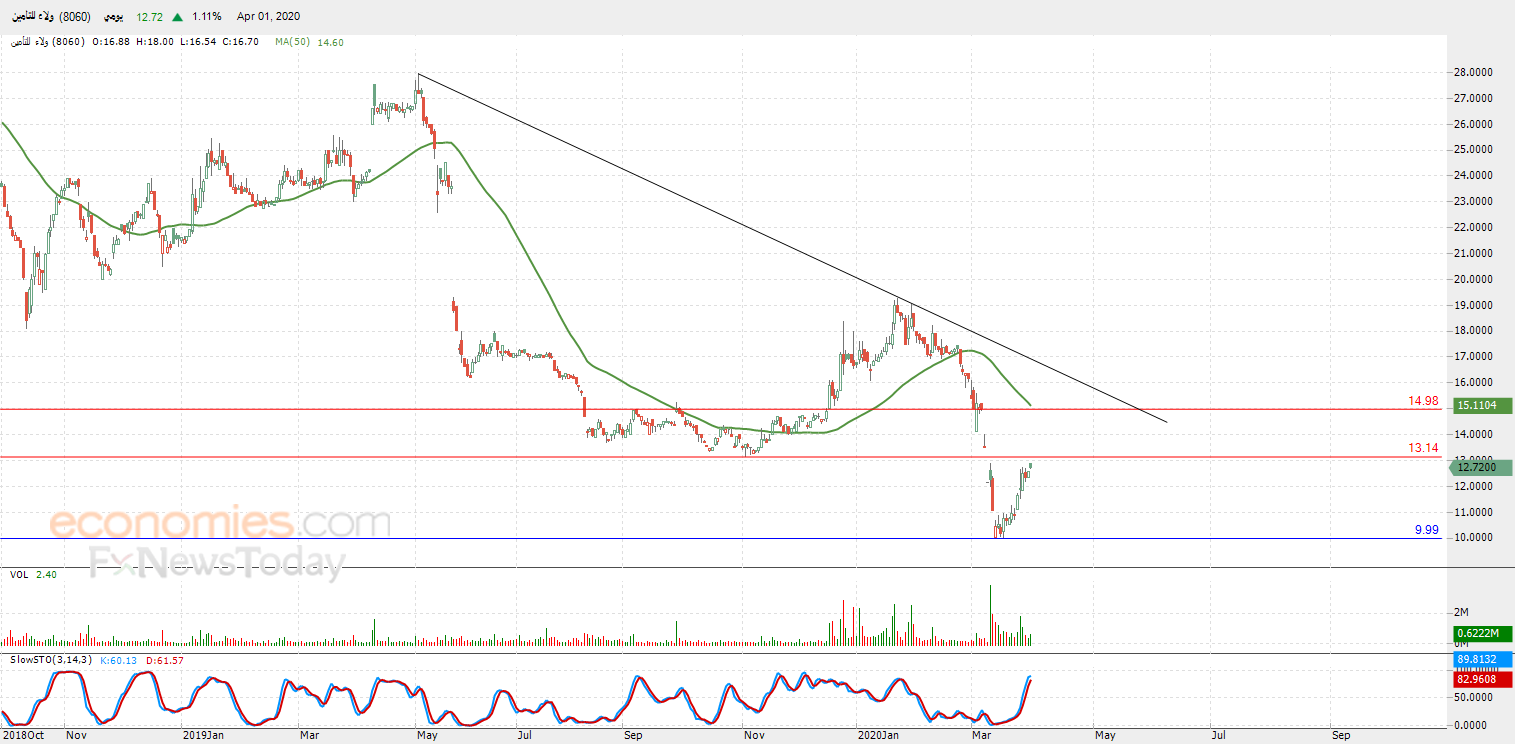The width and height of the screenshot is (1515, 744).
Task: Click the blue 9.99 support level label
Action: click(1426, 530)
